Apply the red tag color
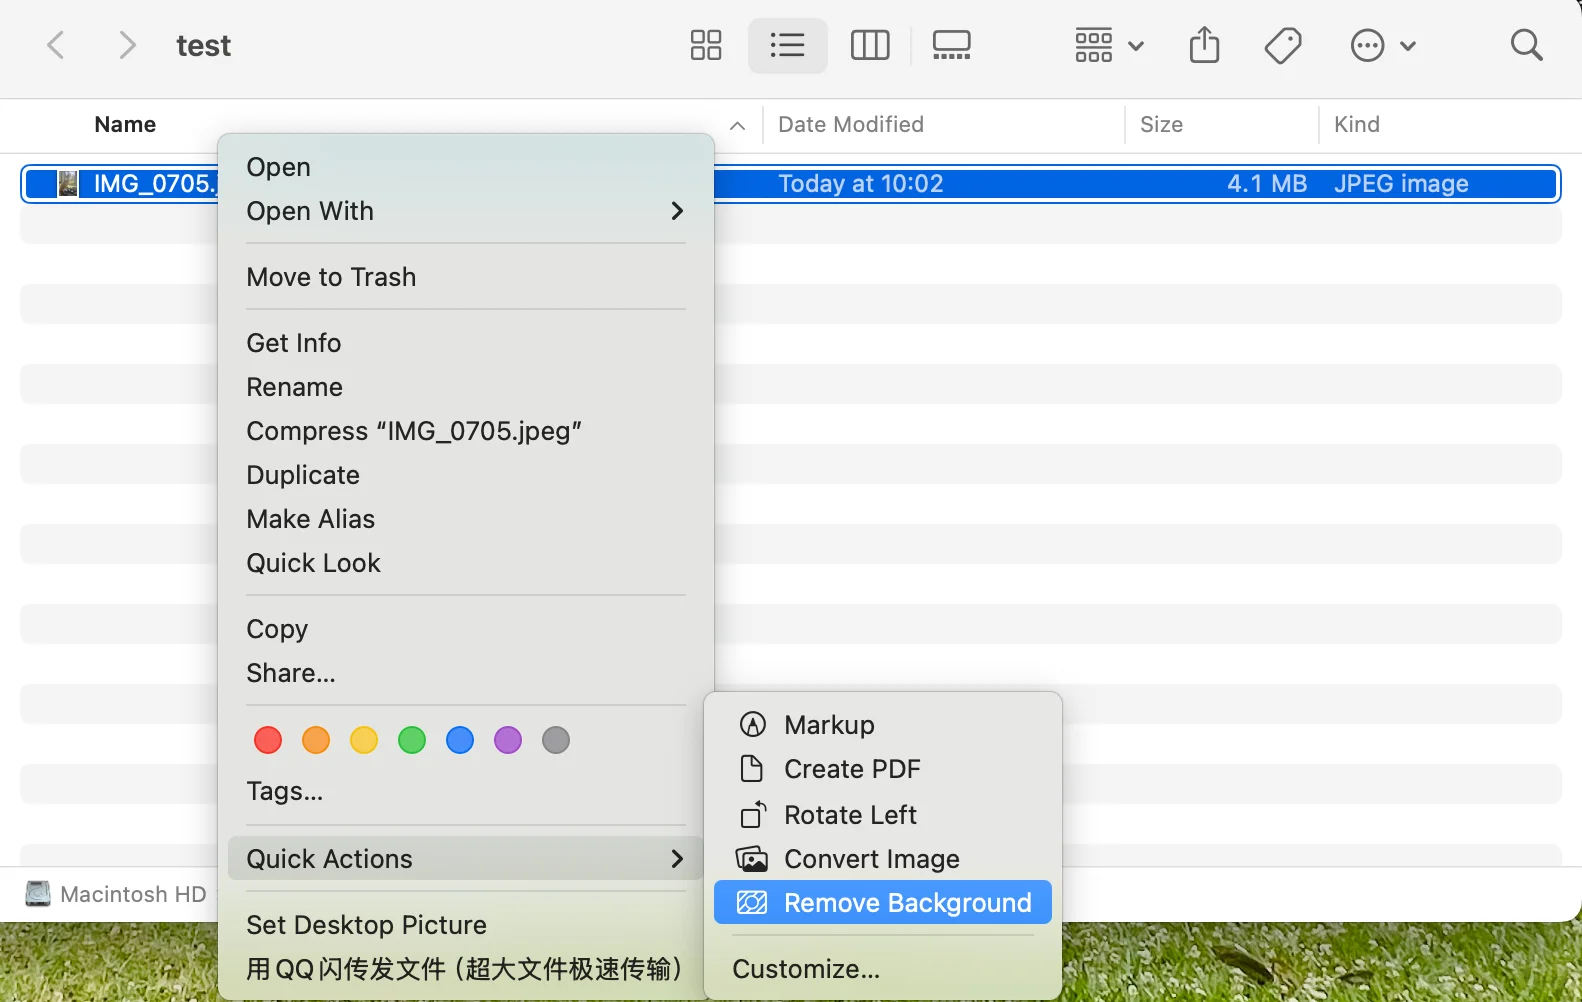1582x1002 pixels. [268, 740]
